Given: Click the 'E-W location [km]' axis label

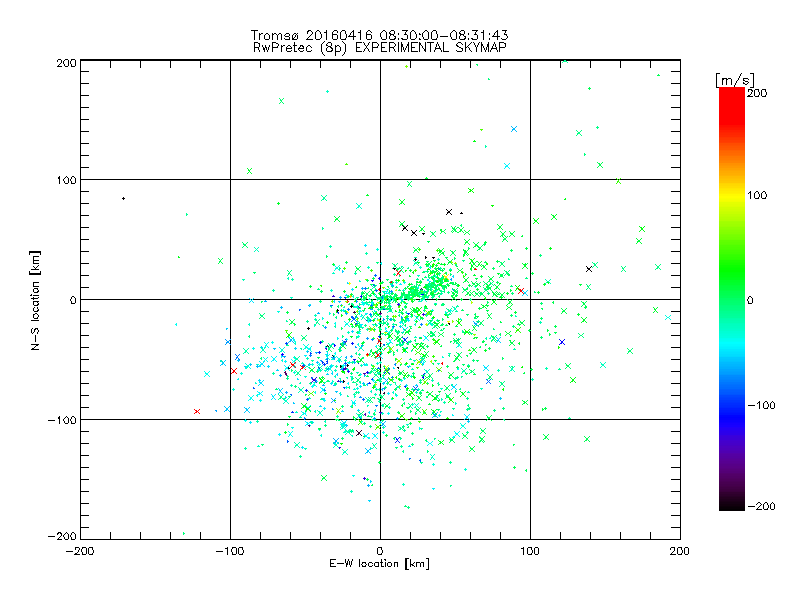Looking at the screenshot, I should (379, 563).
